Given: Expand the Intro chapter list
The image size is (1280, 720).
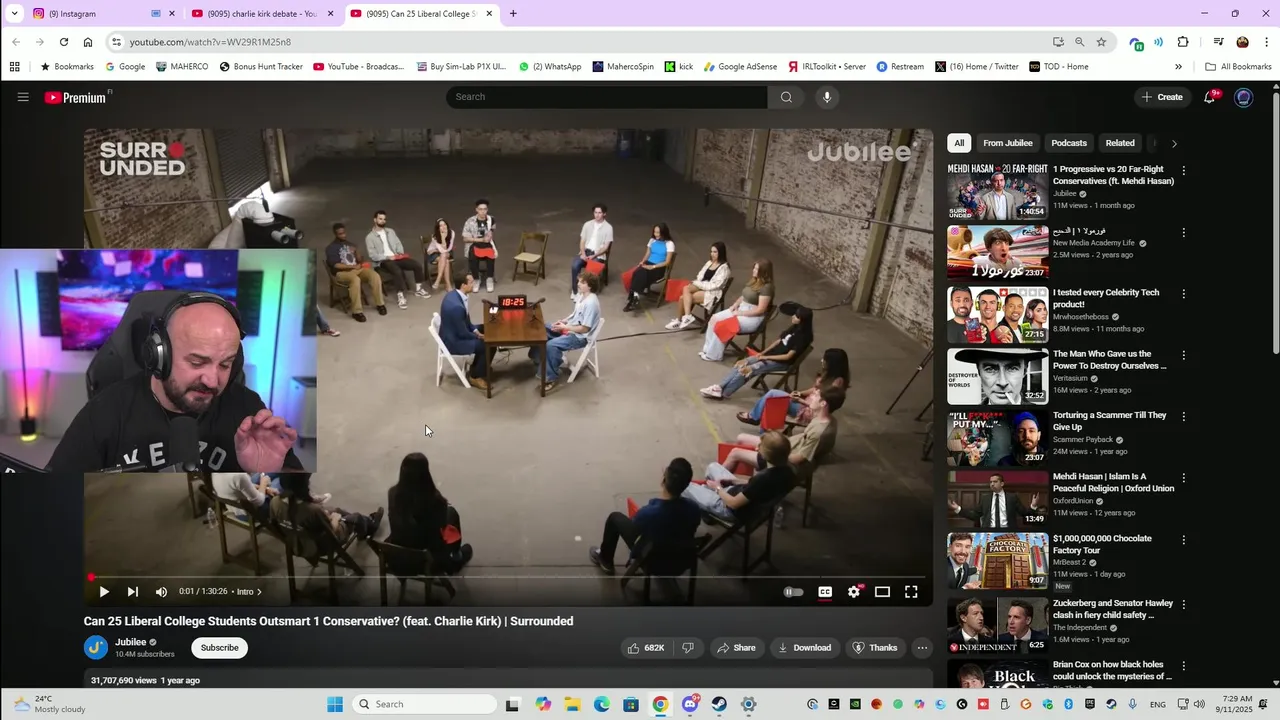Looking at the screenshot, I should (x=249, y=592).
